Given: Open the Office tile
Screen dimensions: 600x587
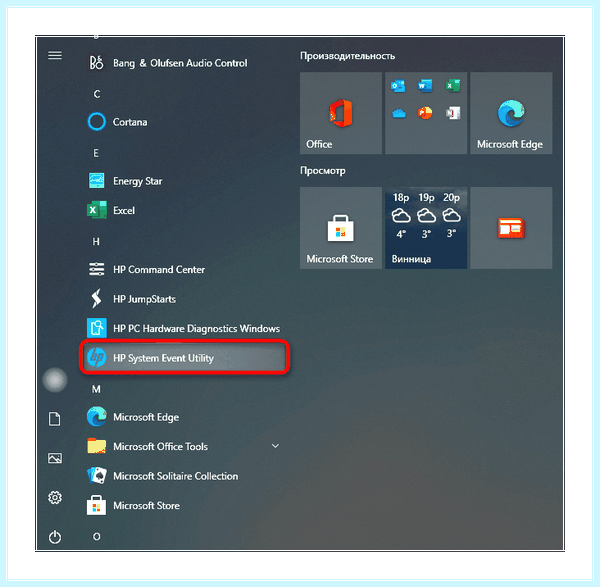Looking at the screenshot, I should point(341,113).
